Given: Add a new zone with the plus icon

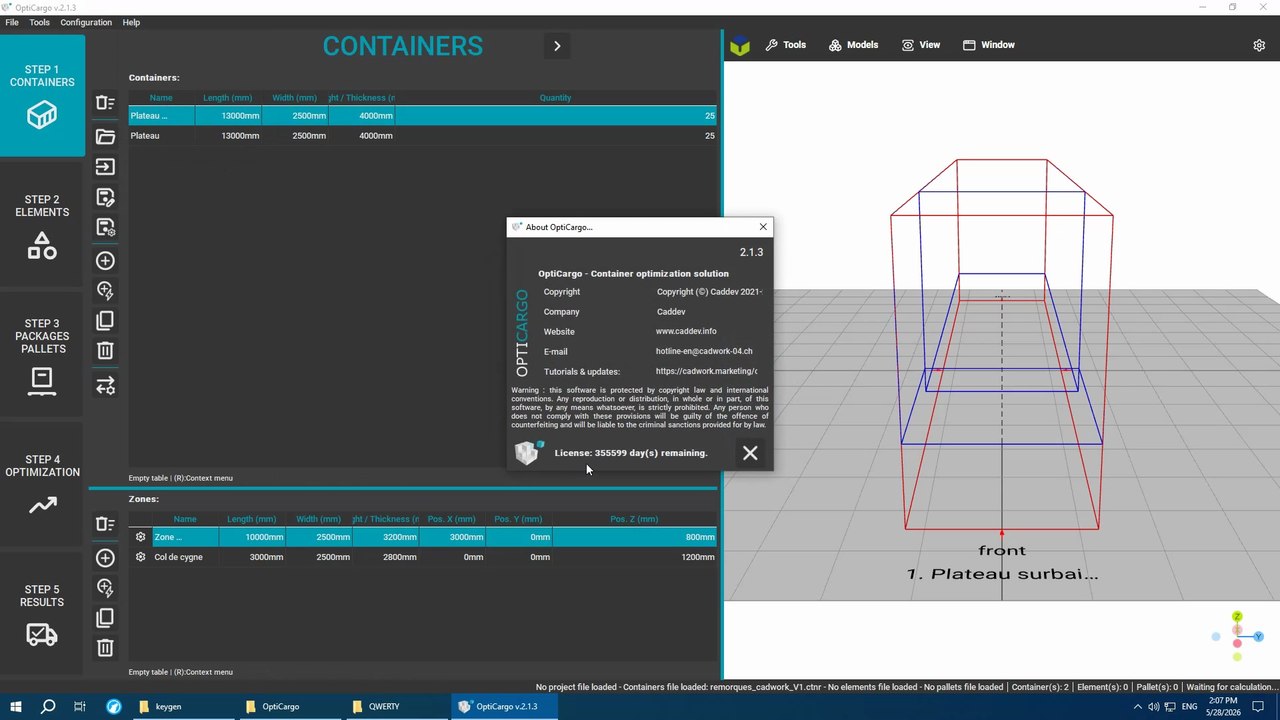Looking at the screenshot, I should click(x=105, y=557).
